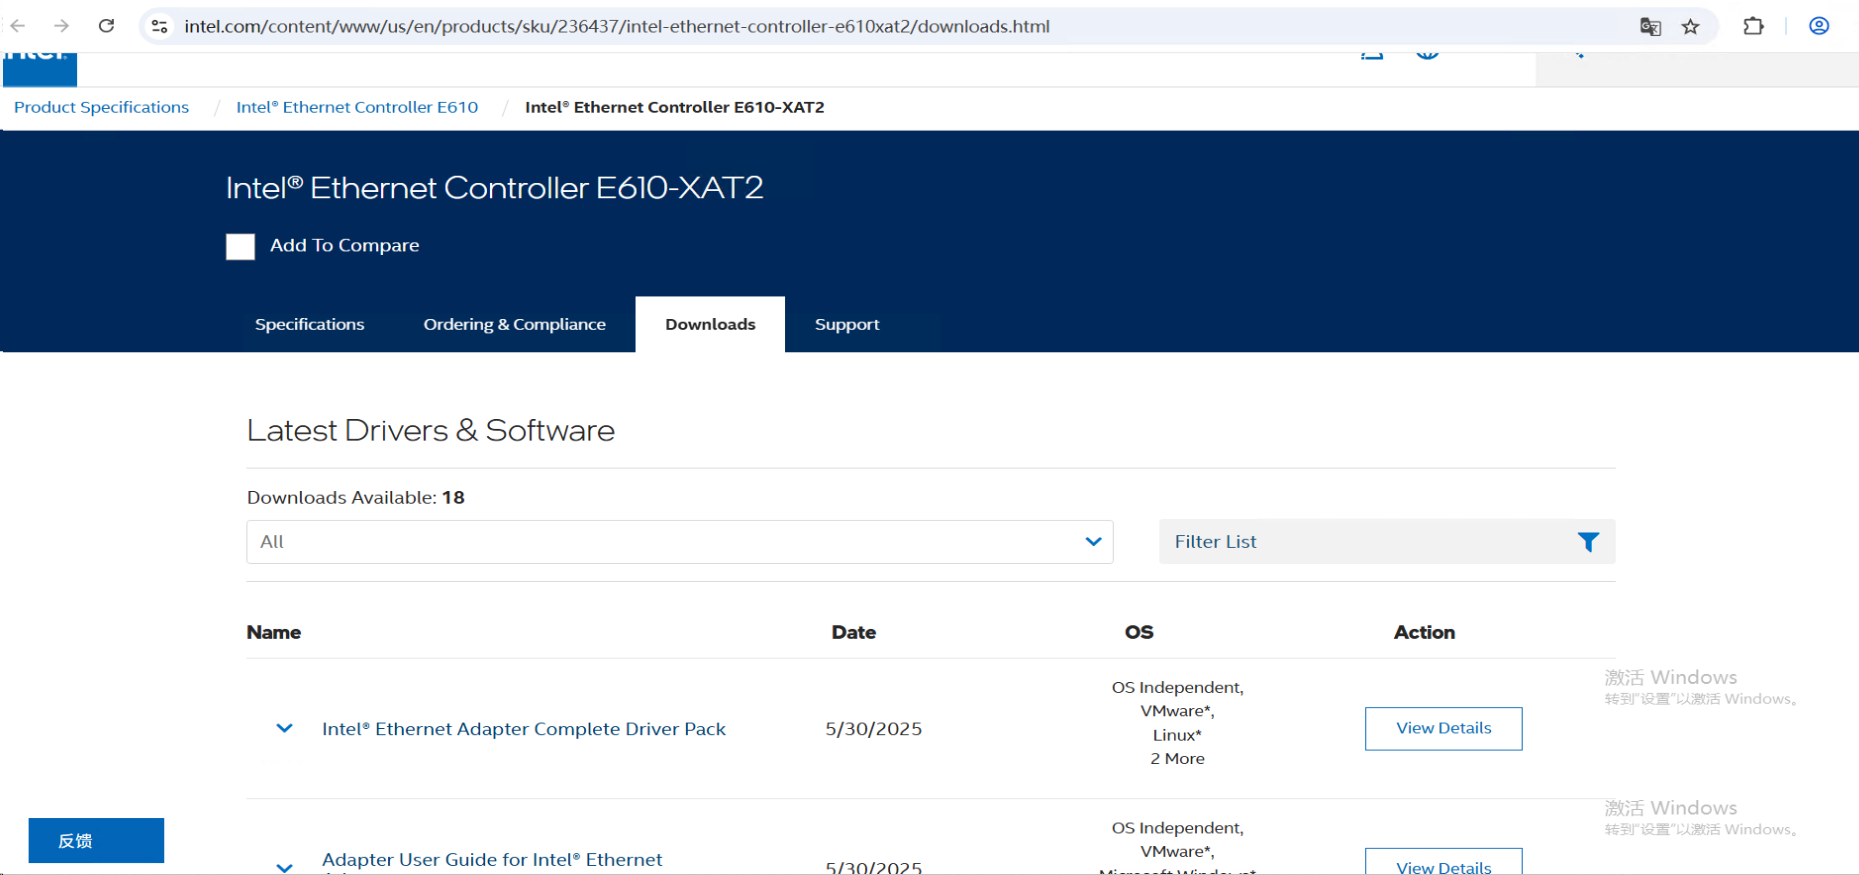The height and width of the screenshot is (875, 1859).
Task: Click the 反馈 feedback button
Action: [x=96, y=840]
